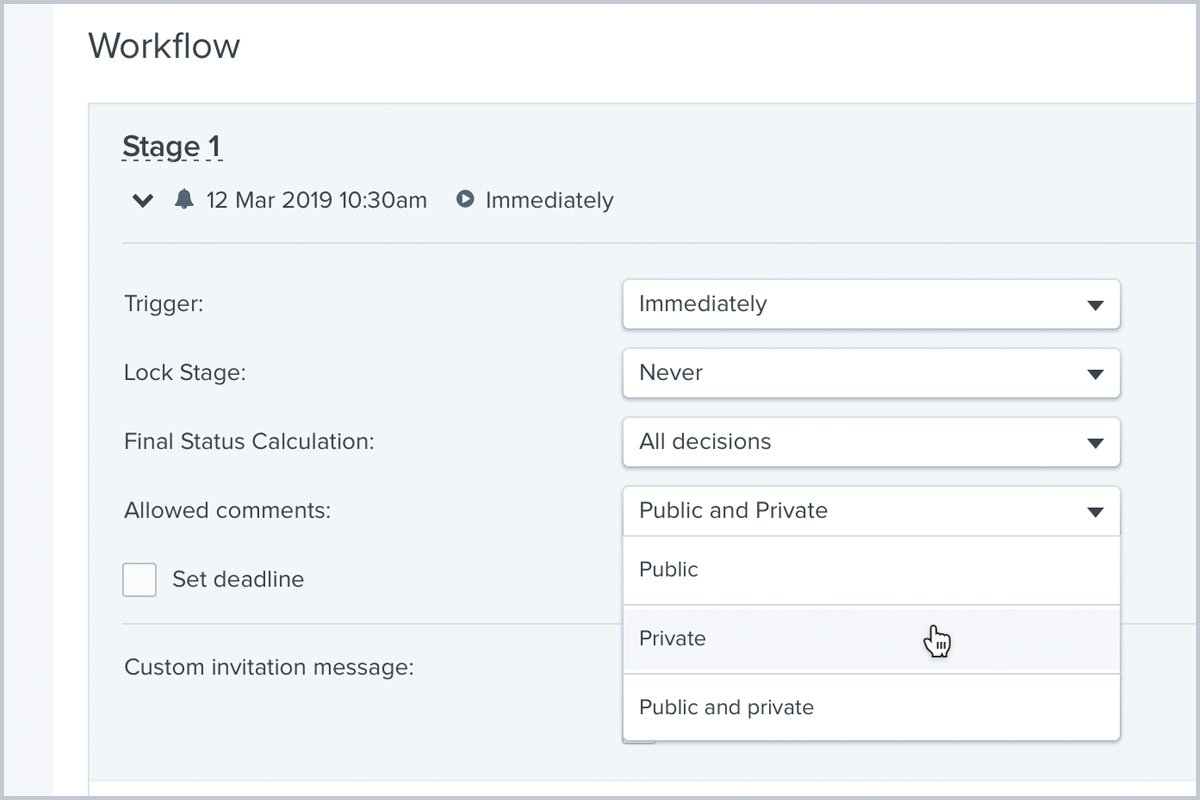
Task: Click the arrow on Public and Private field
Action: pos(1095,512)
